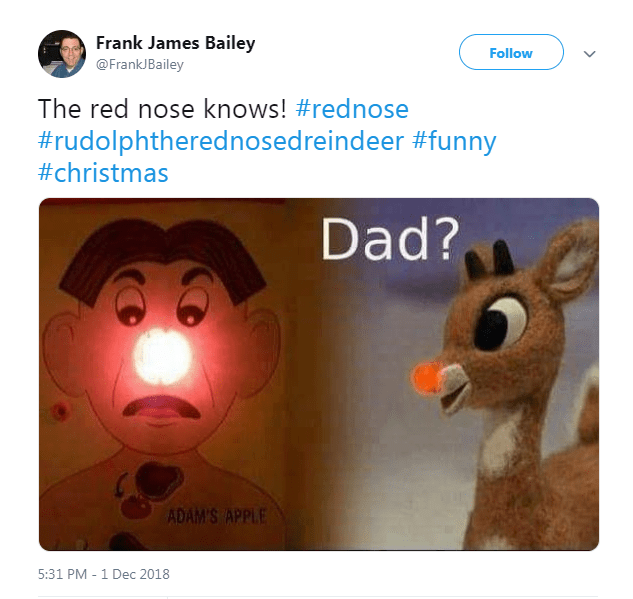Select the #funny hashtag
Viewport: 633px width, 599px height.
click(454, 141)
